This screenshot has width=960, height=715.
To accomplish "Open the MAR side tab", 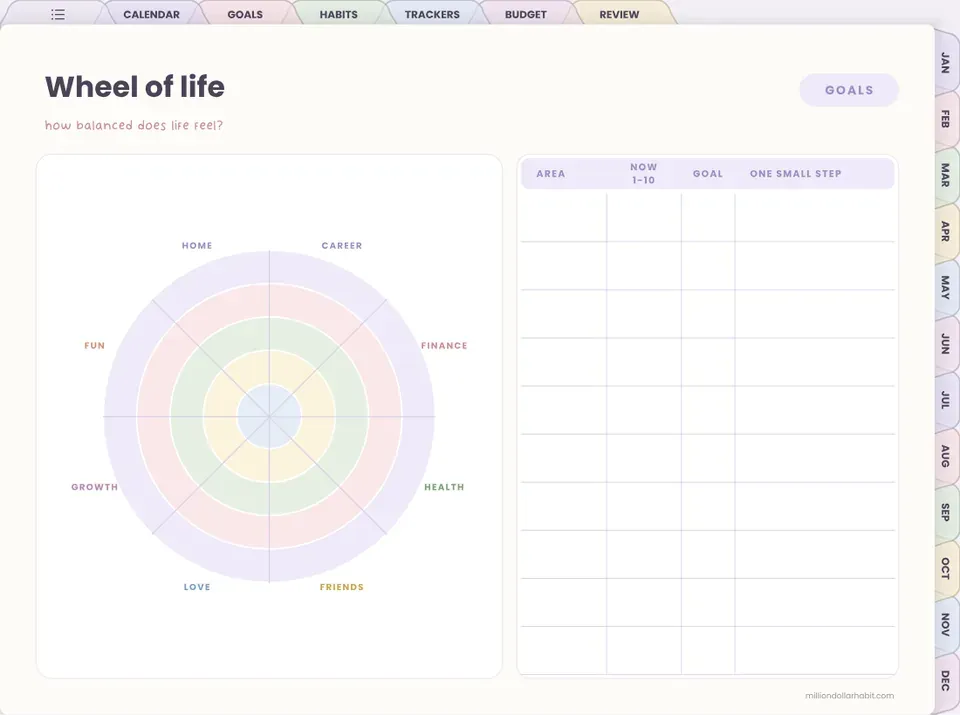I will [x=946, y=175].
